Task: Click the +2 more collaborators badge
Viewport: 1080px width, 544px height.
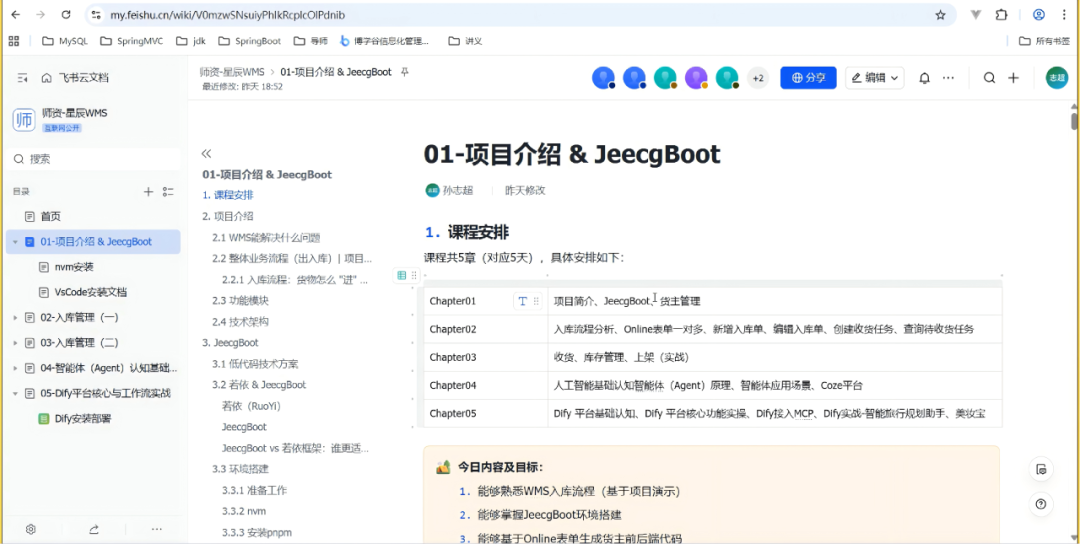Action: pos(758,78)
